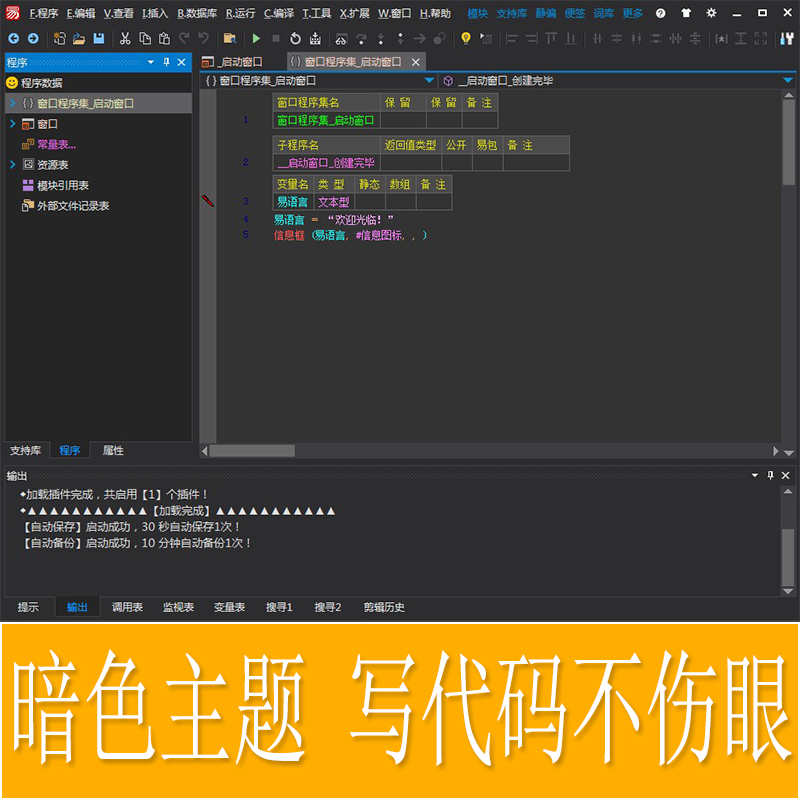Switch to the 调用表 tab
The width and height of the screenshot is (800, 800).
tap(128, 607)
